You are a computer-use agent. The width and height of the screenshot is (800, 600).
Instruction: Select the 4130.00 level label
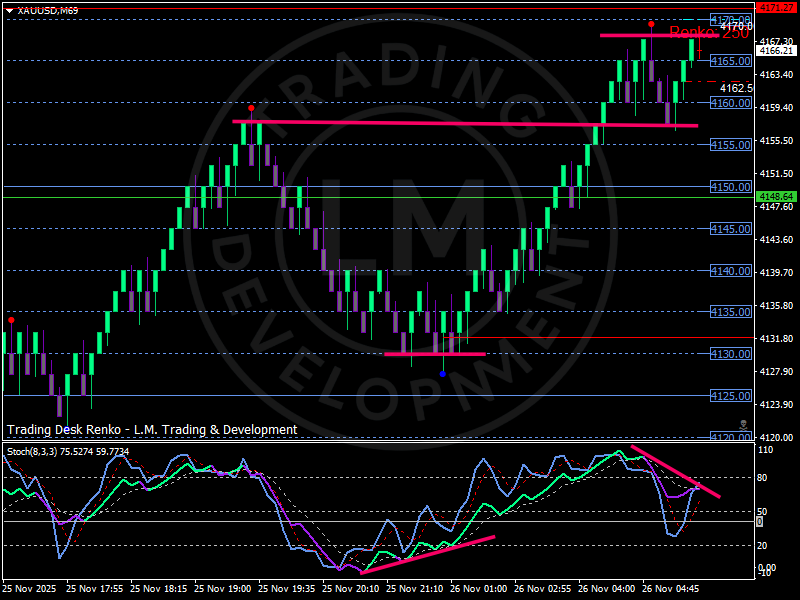(731, 354)
